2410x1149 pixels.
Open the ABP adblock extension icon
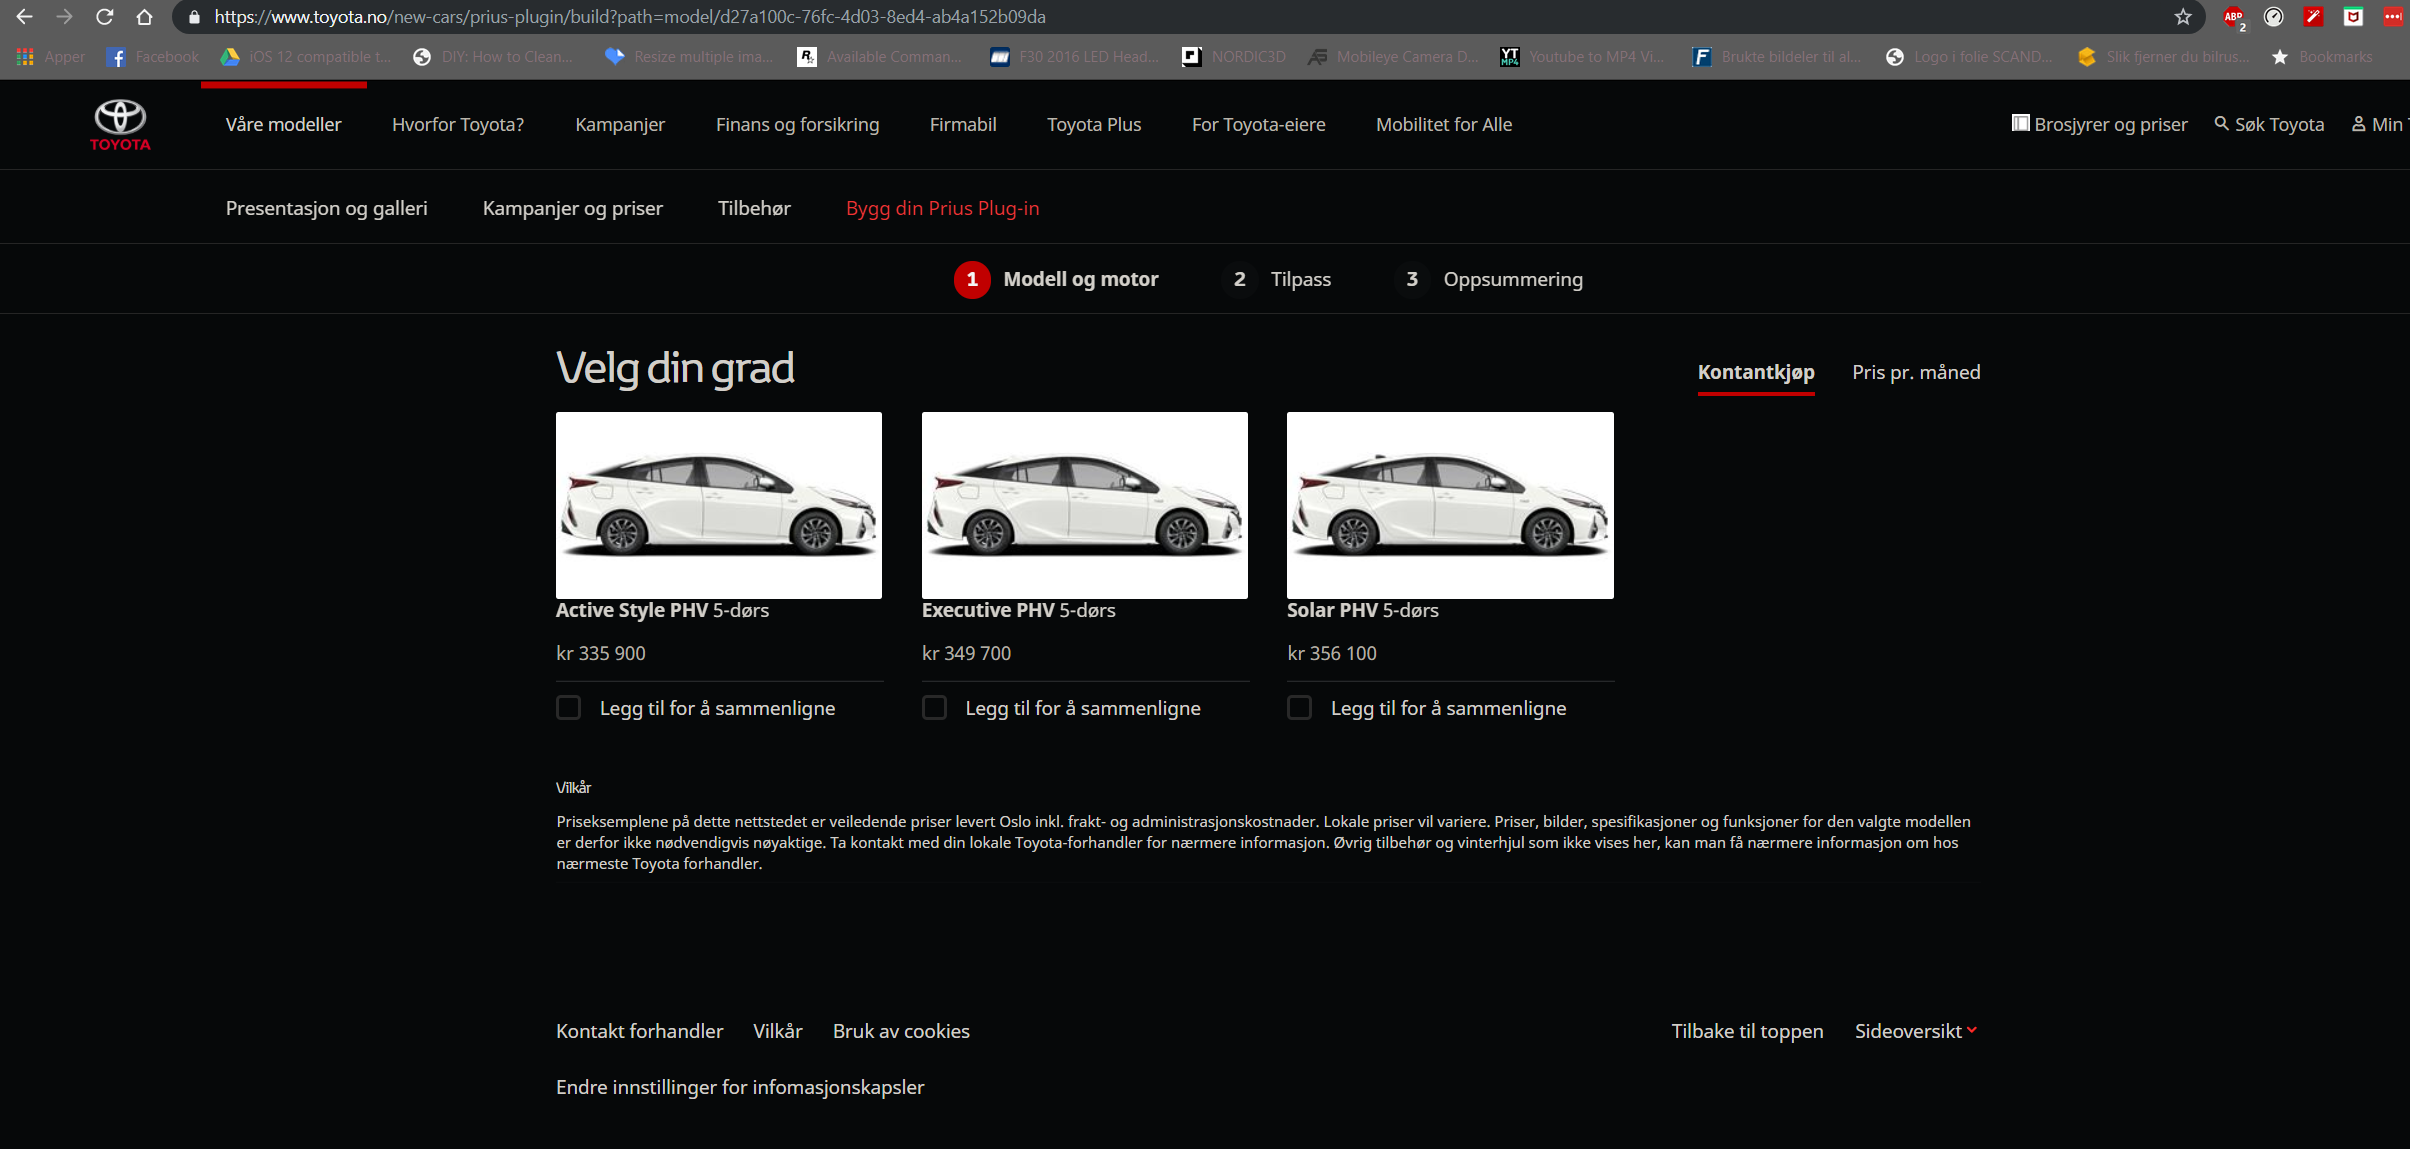tap(2234, 17)
